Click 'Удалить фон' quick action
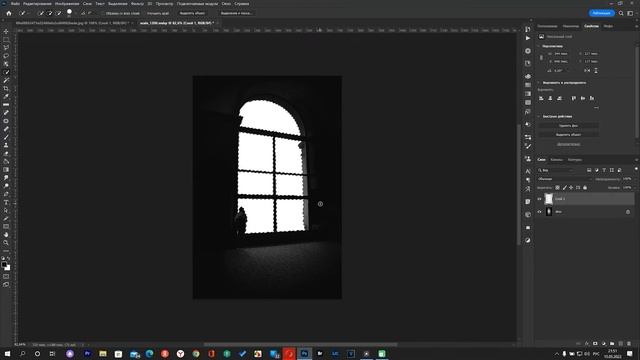Viewport: 640px width, 360px height. 569,126
